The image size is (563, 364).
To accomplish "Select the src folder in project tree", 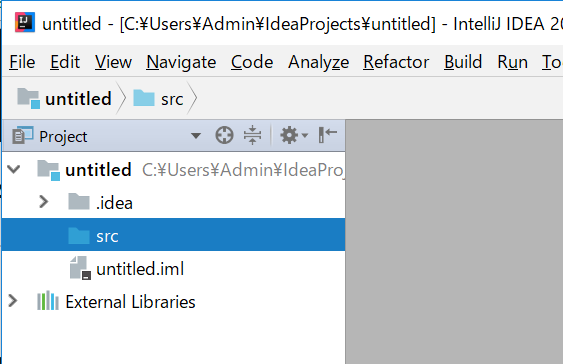I will pos(173,235).
